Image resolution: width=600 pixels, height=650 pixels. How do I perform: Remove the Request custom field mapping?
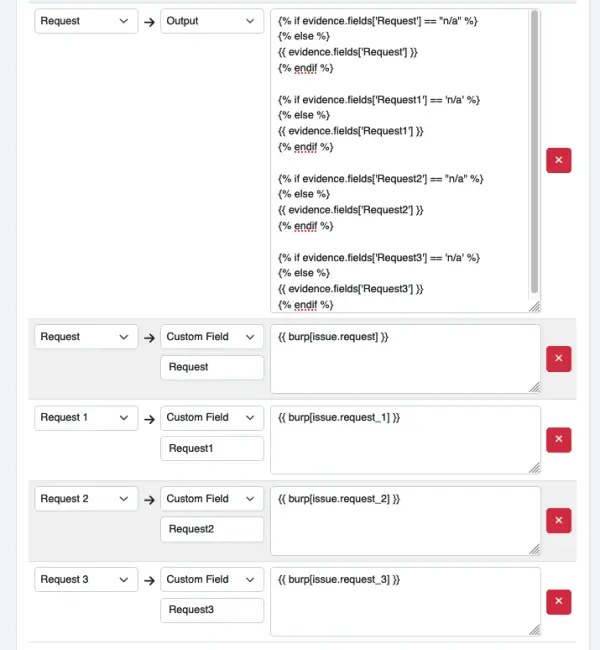(558, 359)
